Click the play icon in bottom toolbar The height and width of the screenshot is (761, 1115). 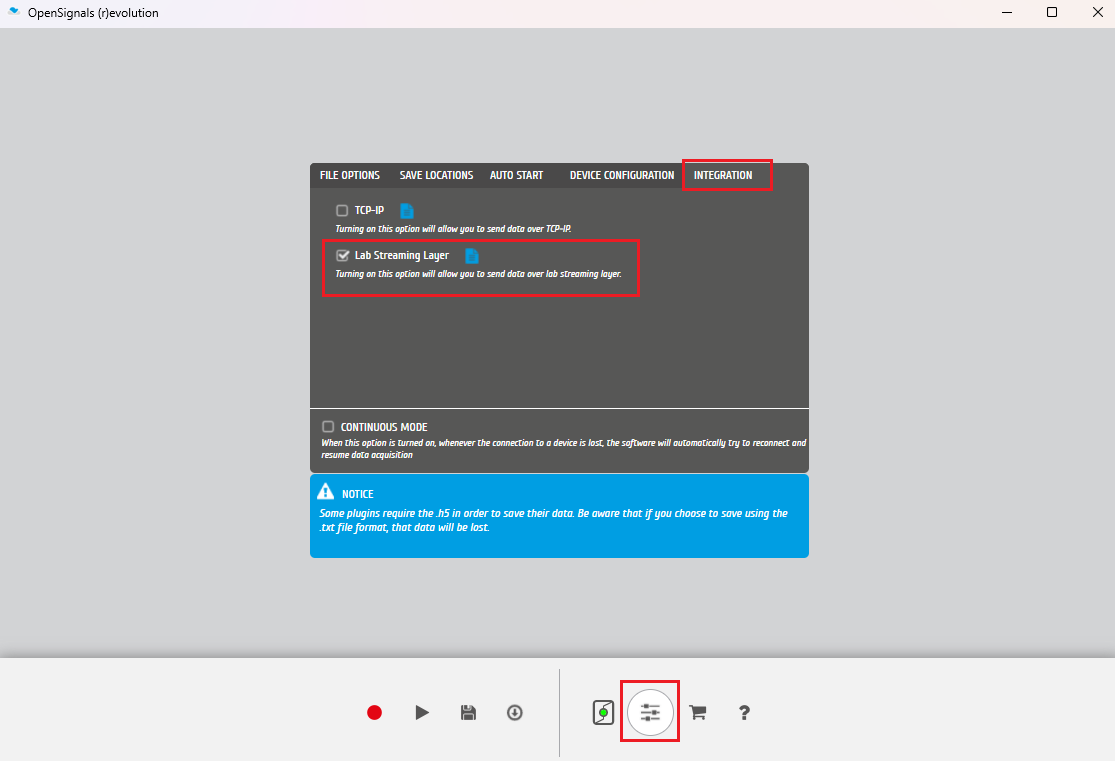[422, 713]
